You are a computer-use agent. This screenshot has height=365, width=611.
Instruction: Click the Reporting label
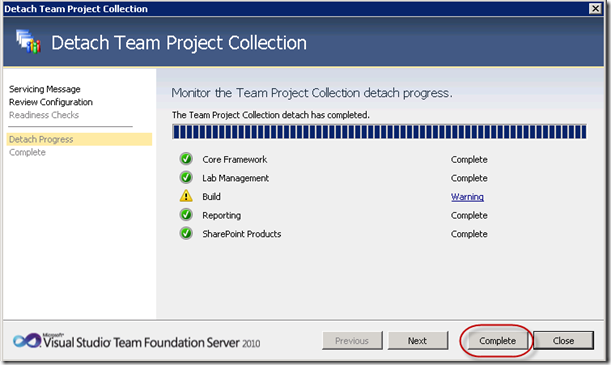point(221,215)
